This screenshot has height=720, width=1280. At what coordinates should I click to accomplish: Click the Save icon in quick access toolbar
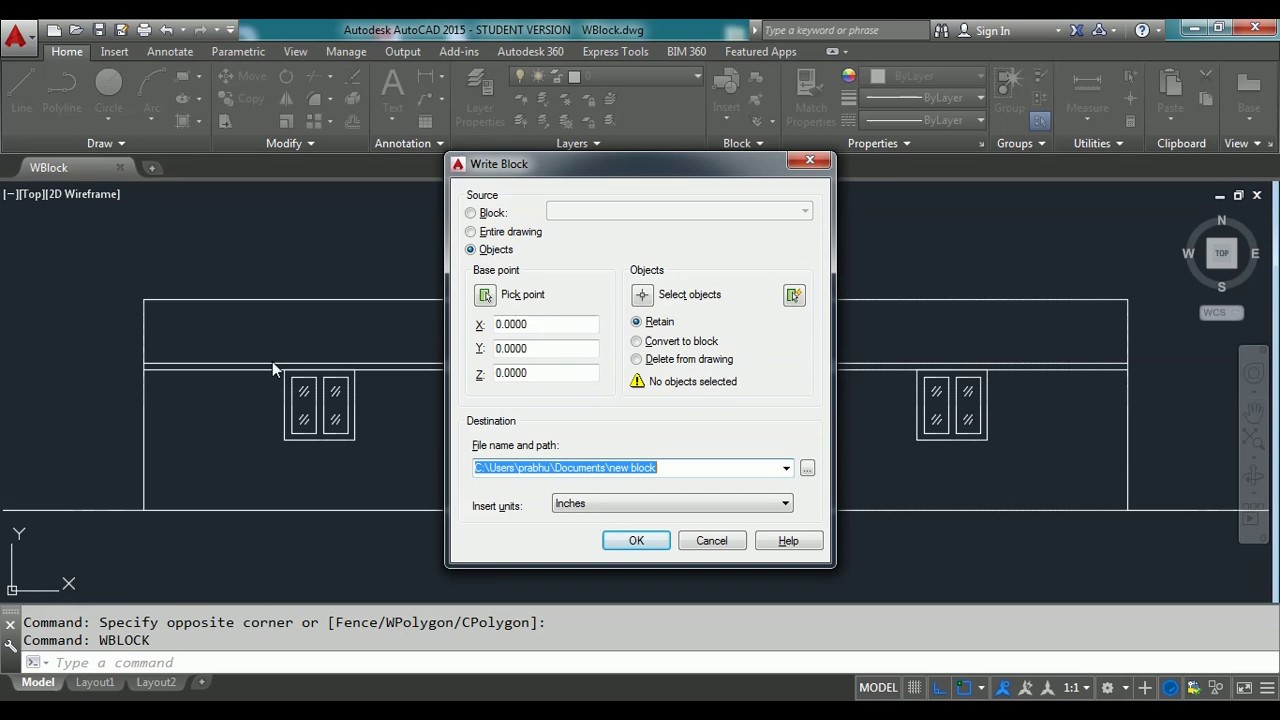coord(99,30)
